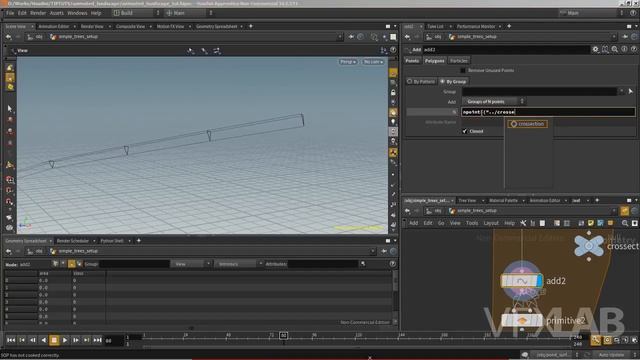Click the frame 48 mark on the timeline slider
The height and width of the screenshot is (360, 640).
pos(228,336)
